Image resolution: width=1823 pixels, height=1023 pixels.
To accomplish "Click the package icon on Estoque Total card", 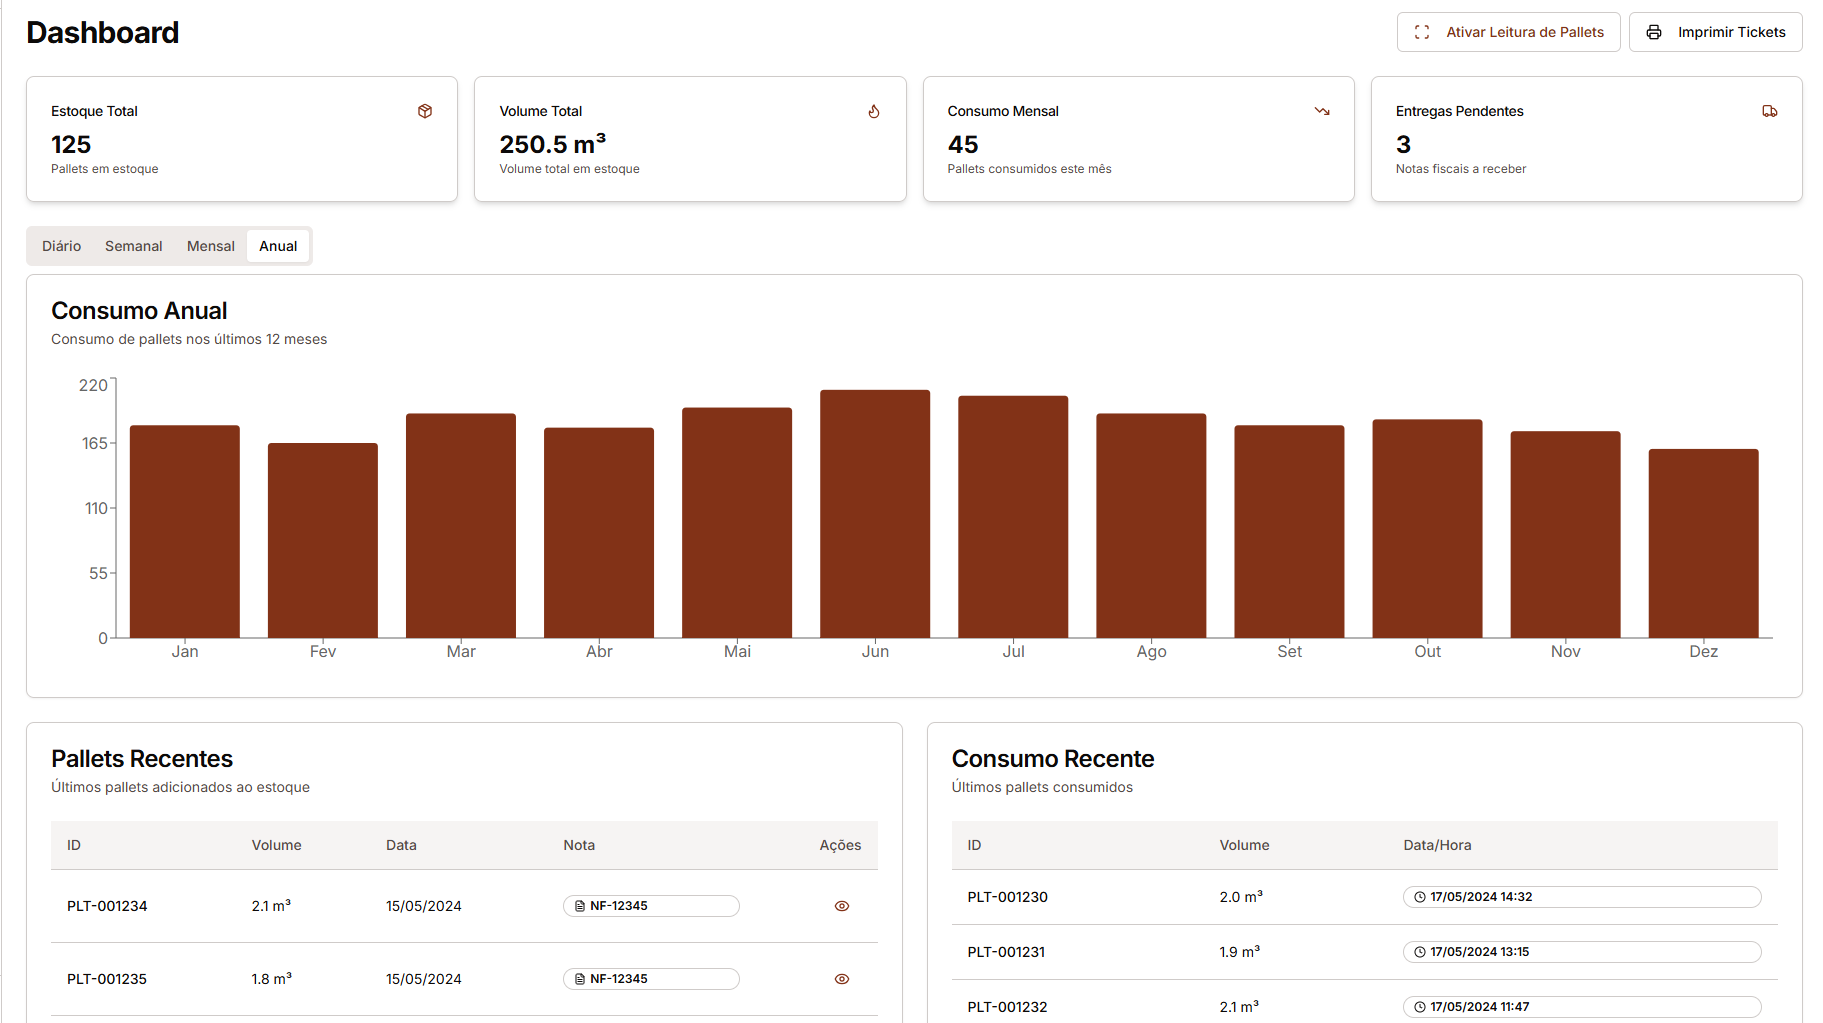I will coord(425,111).
